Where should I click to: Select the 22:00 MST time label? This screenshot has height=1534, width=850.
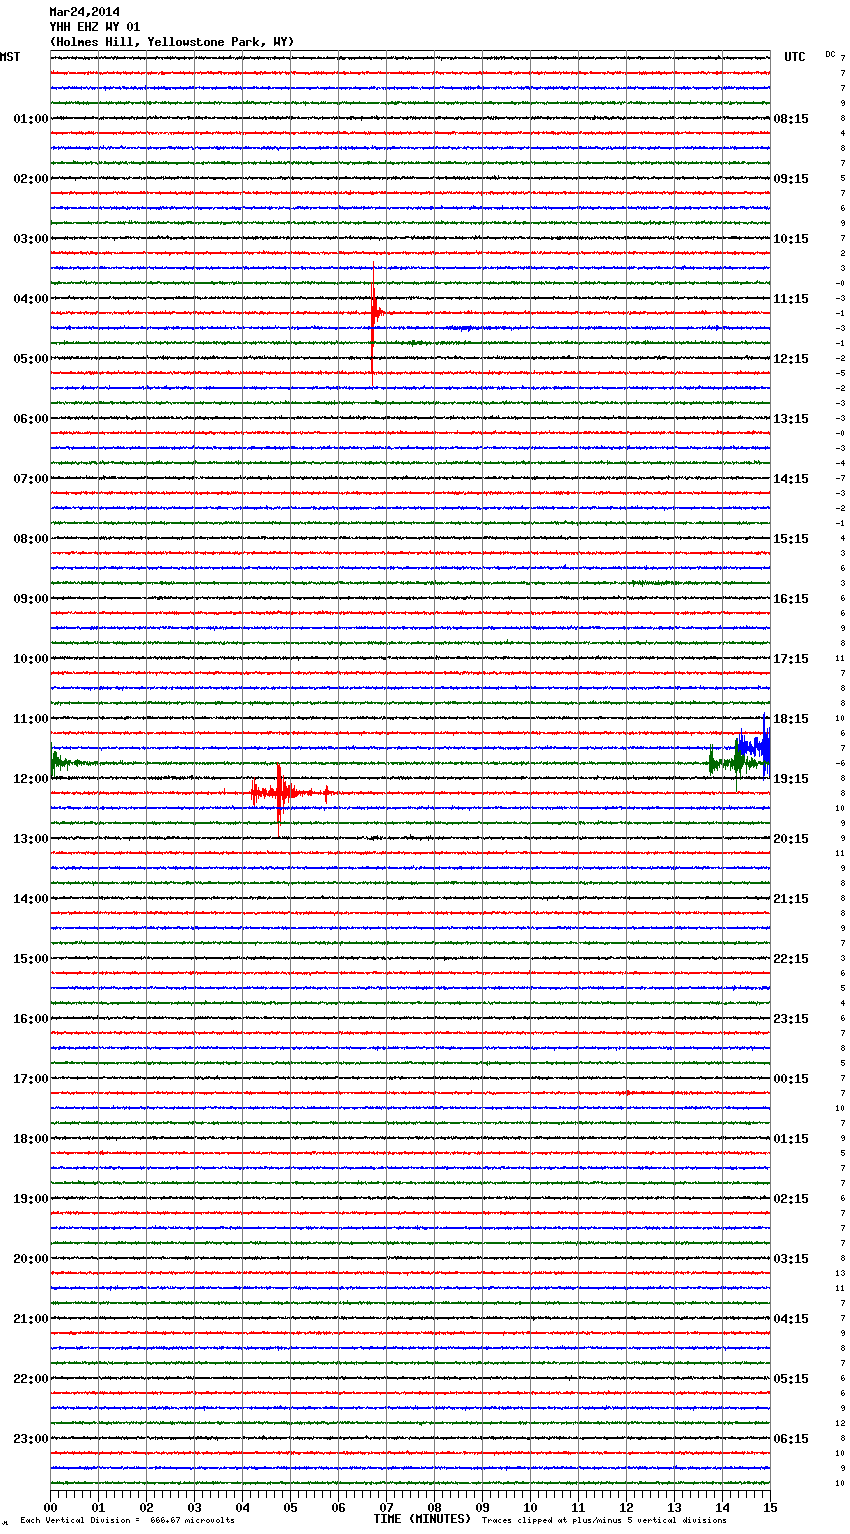(30, 1379)
